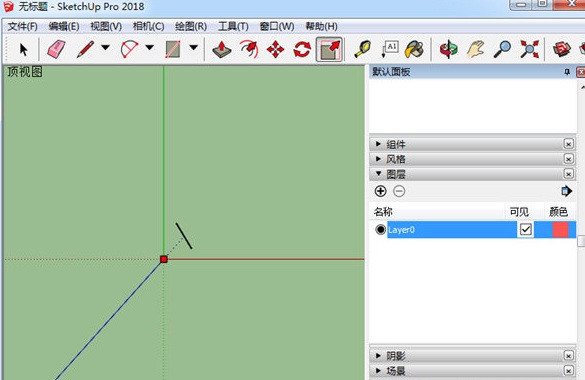Click Layer0 red color swatch
The width and height of the screenshot is (585, 380).
pos(560,229)
